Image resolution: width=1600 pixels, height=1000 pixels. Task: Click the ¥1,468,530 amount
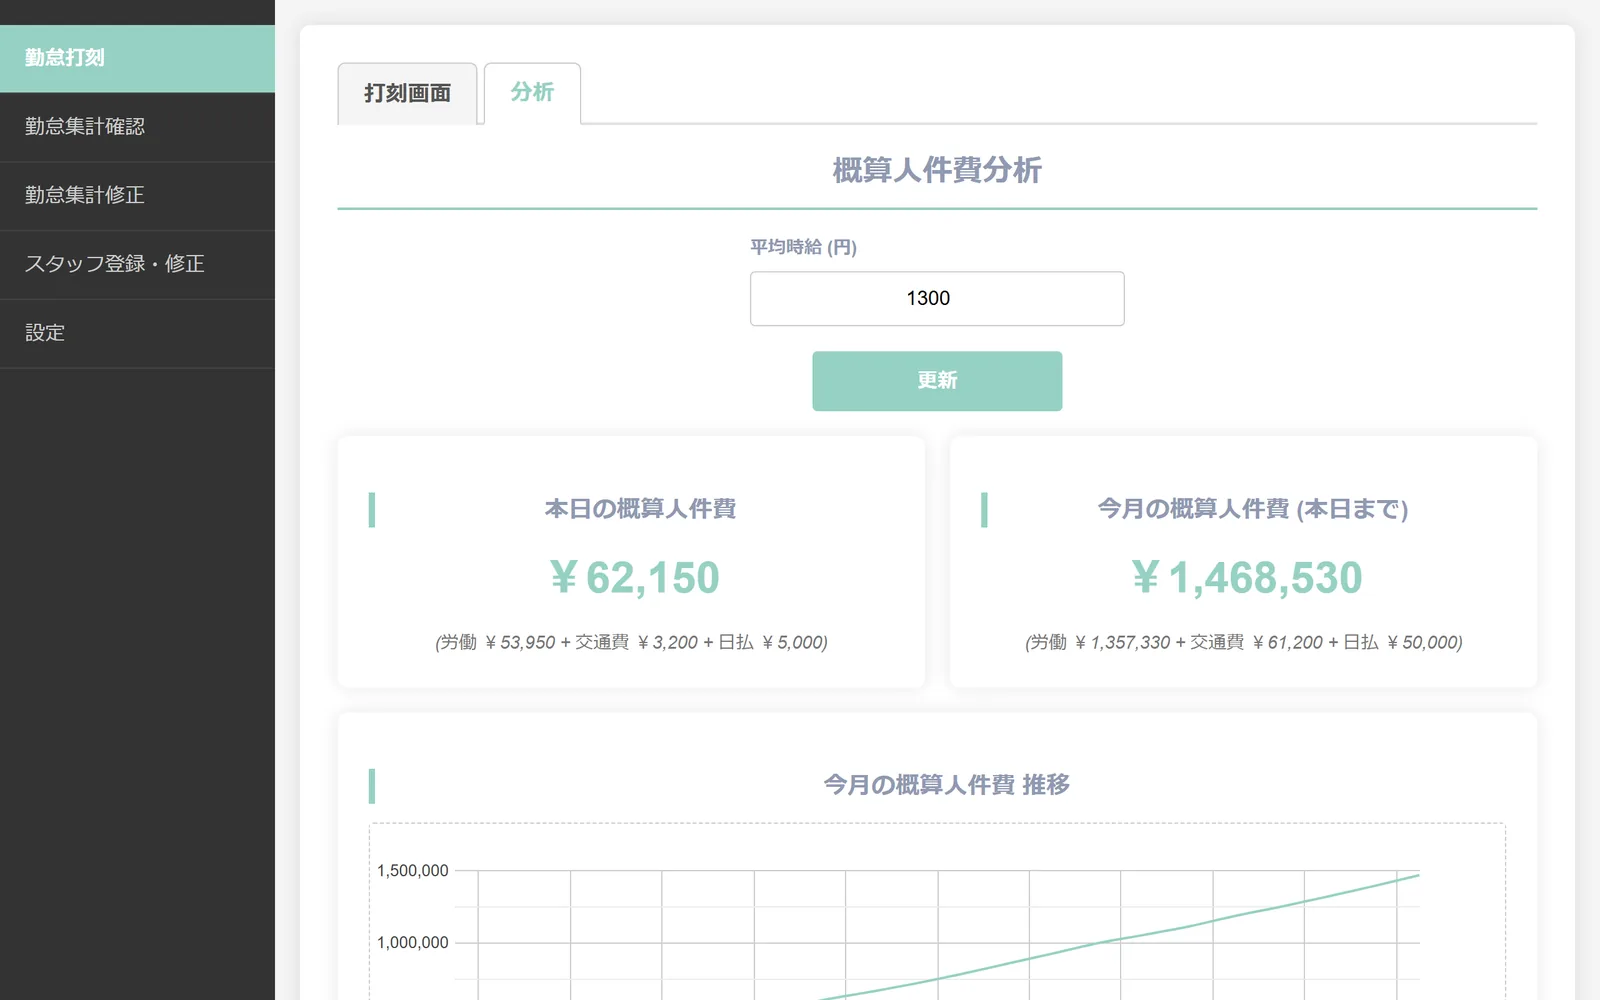(x=1246, y=578)
